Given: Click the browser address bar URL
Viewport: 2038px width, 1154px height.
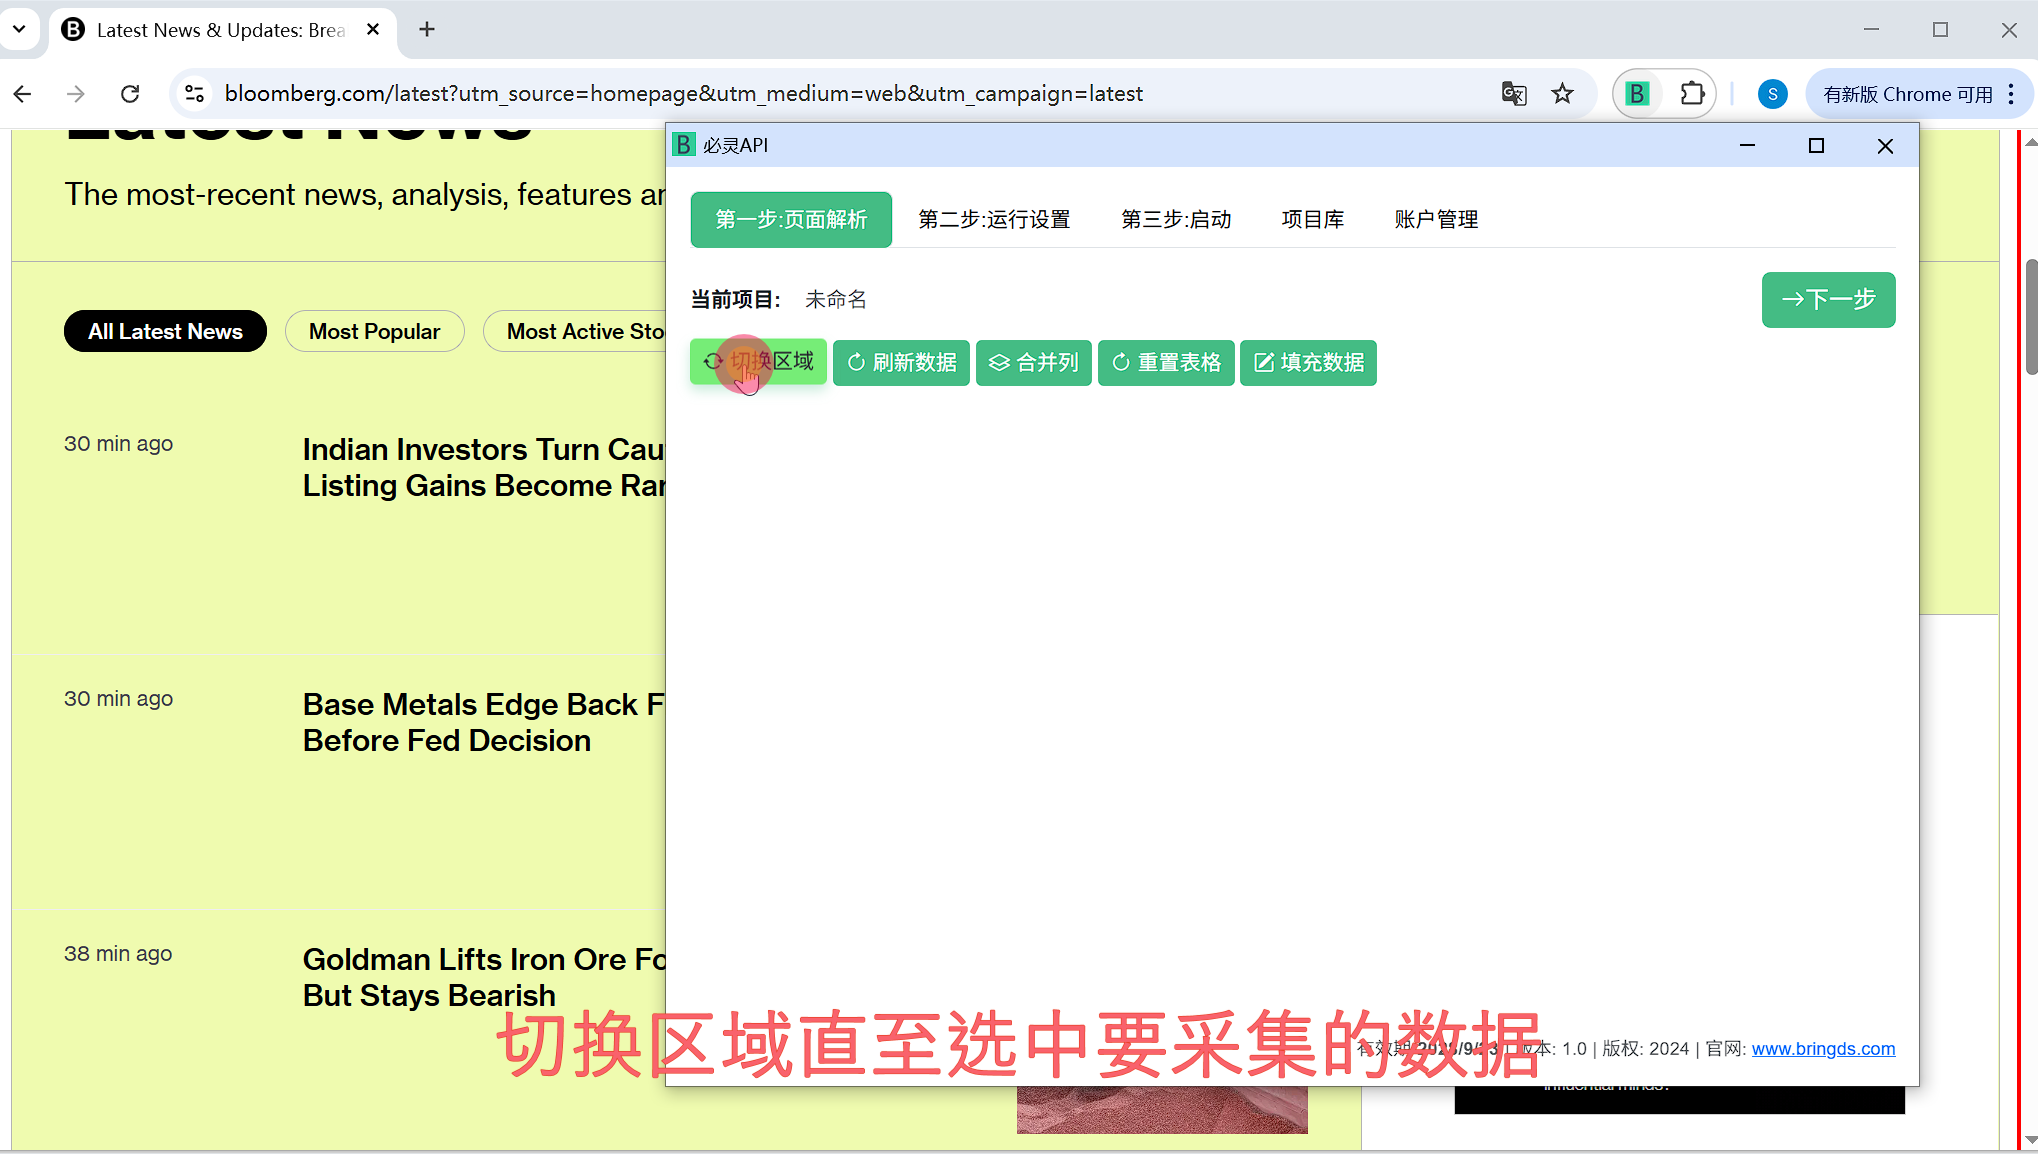Looking at the screenshot, I should tap(683, 94).
